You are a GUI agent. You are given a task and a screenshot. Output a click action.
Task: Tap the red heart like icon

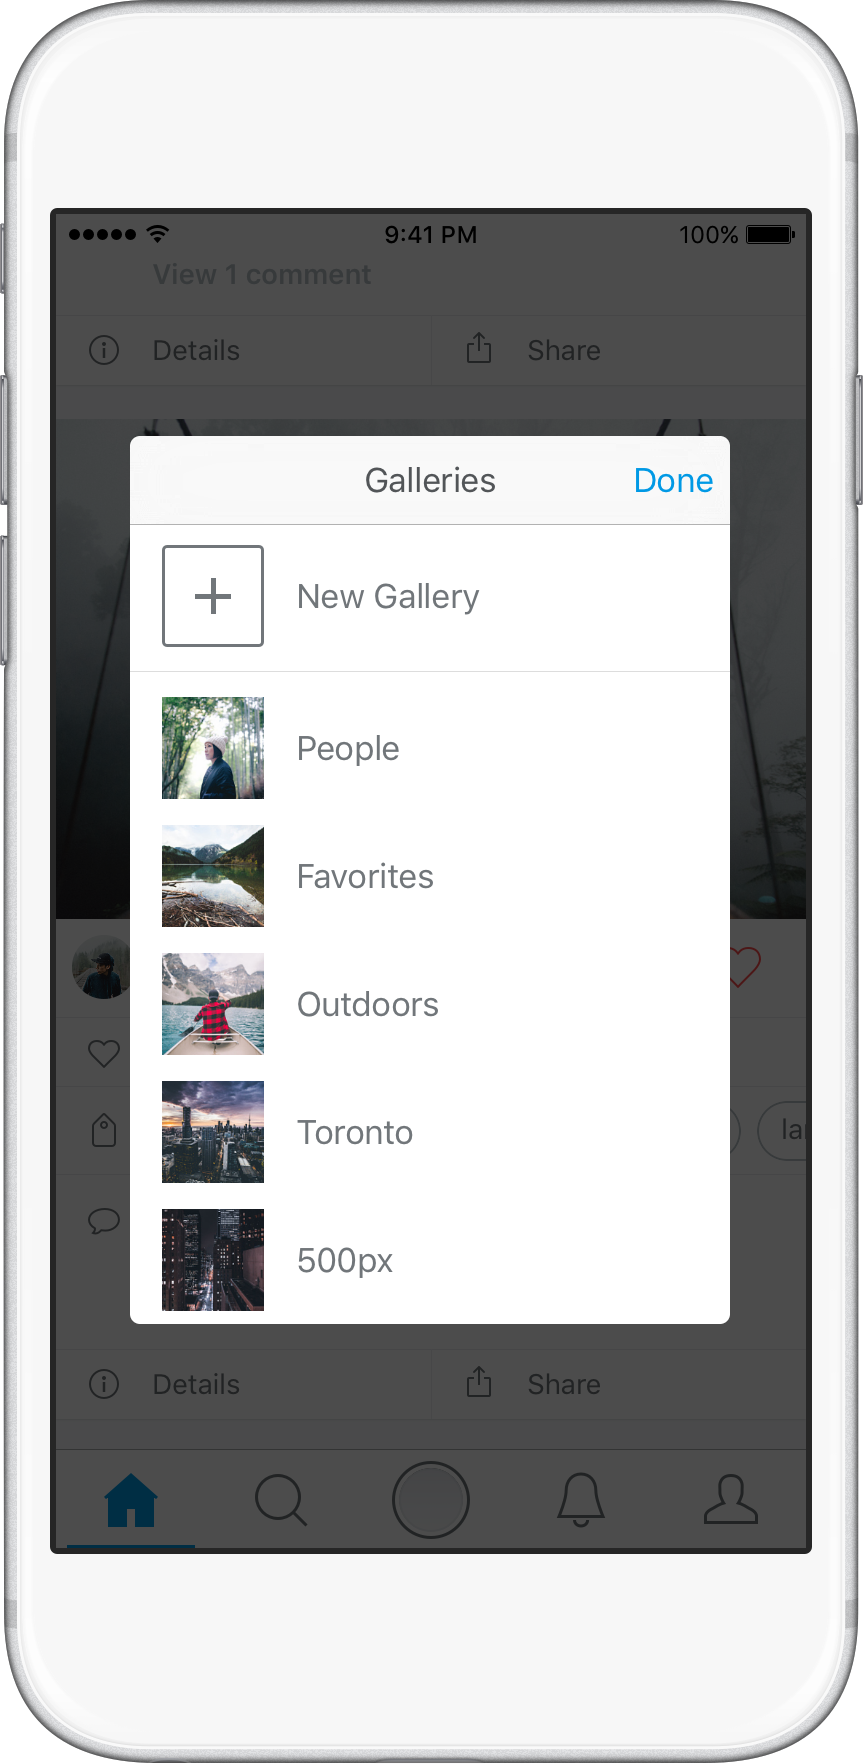(x=745, y=967)
